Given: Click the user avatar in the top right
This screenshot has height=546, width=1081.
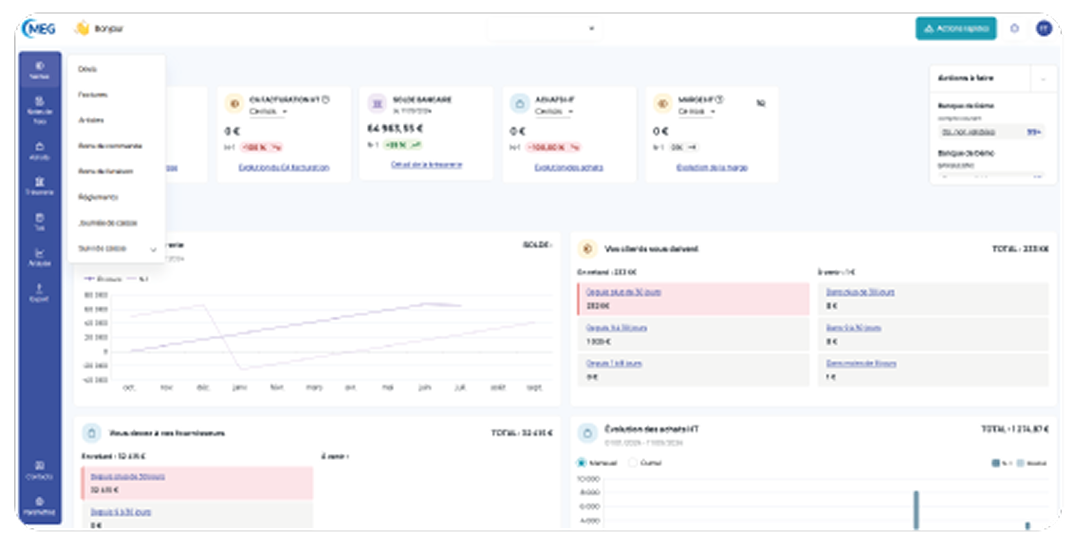Looking at the screenshot, I should pyautogui.click(x=1043, y=29).
